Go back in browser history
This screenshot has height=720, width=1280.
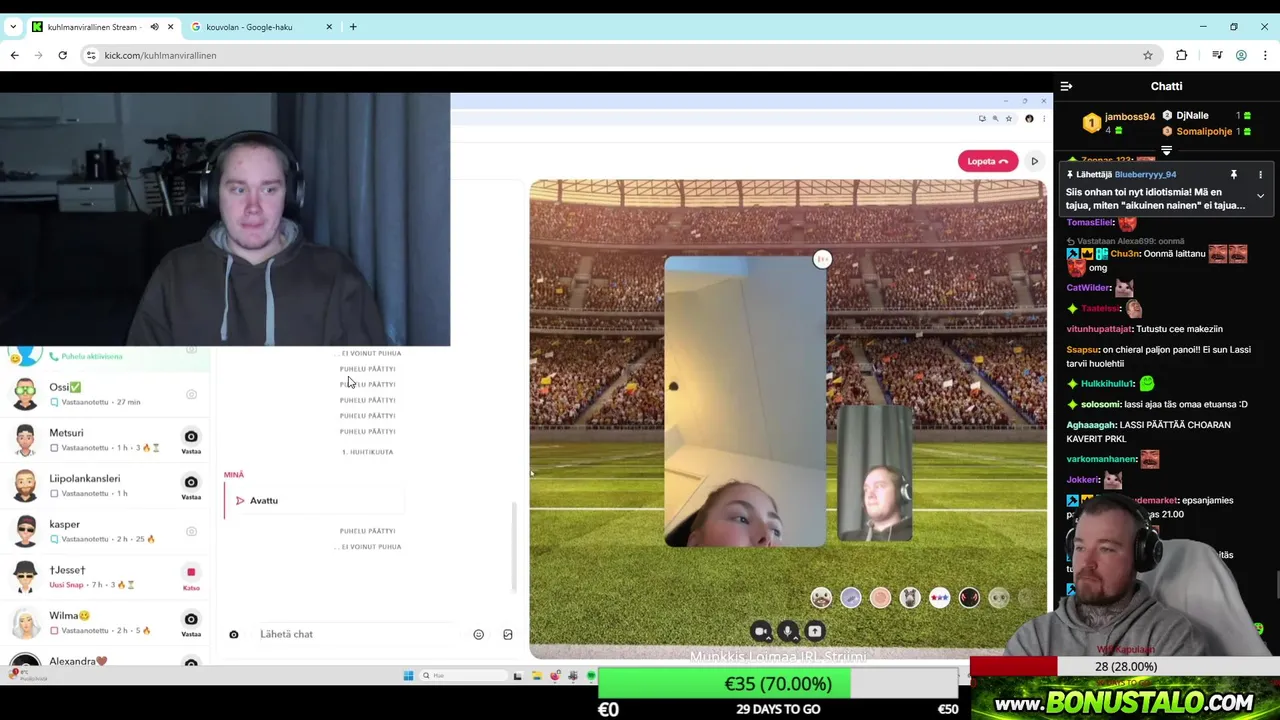pos(15,55)
